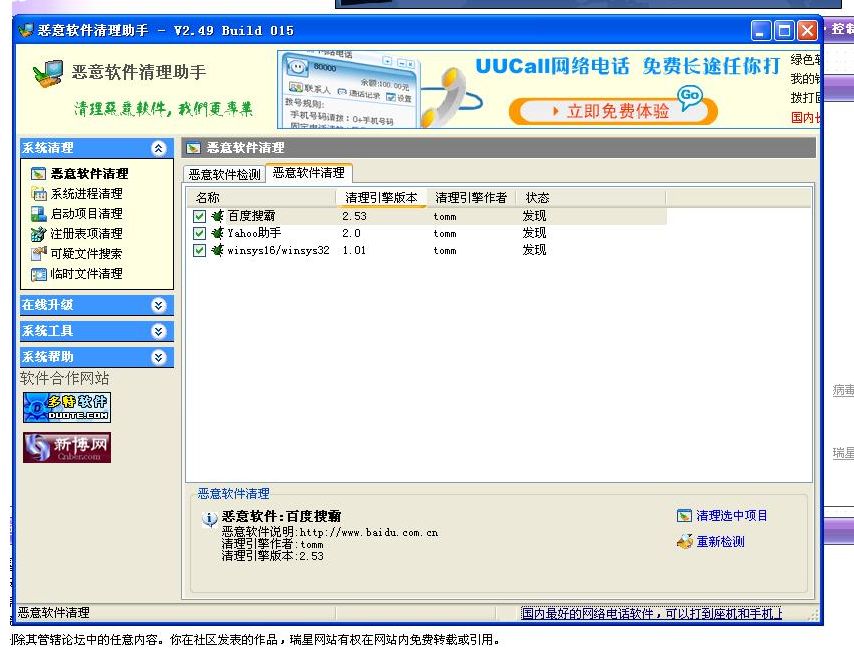
Task: Minimize the 恶意软件清理助手 window
Action: 761,30
